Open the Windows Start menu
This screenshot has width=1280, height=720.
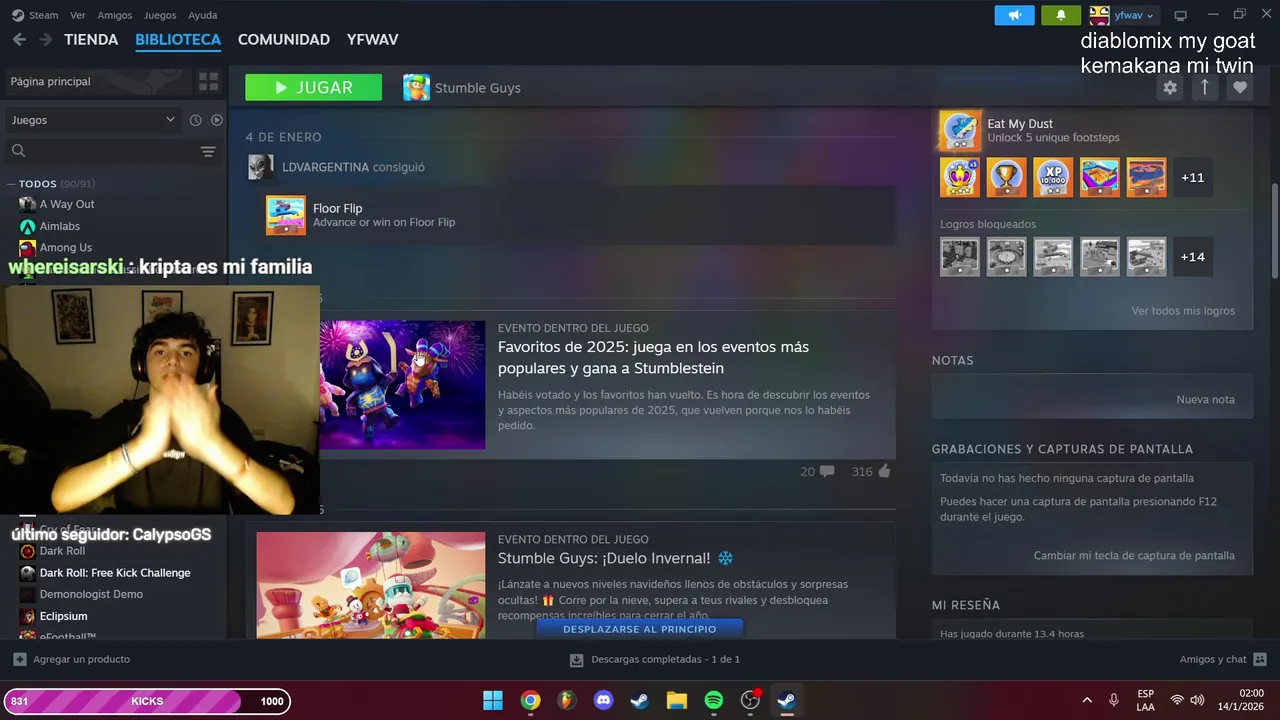coord(493,700)
